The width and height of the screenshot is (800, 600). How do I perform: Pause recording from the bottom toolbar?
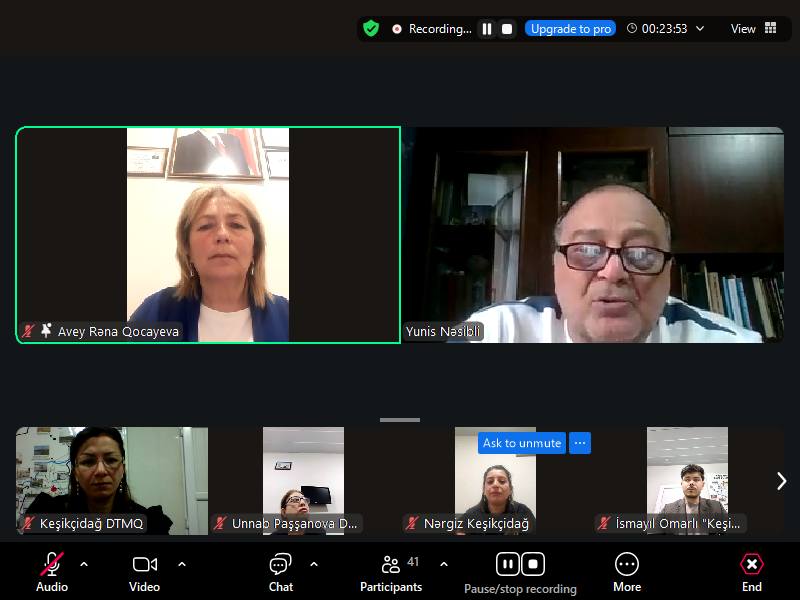[508, 564]
